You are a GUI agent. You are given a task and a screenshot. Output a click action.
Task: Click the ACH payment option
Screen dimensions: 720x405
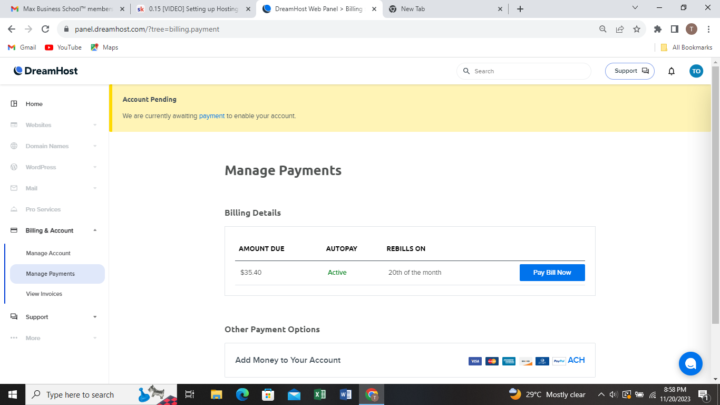pyautogui.click(x=576, y=360)
